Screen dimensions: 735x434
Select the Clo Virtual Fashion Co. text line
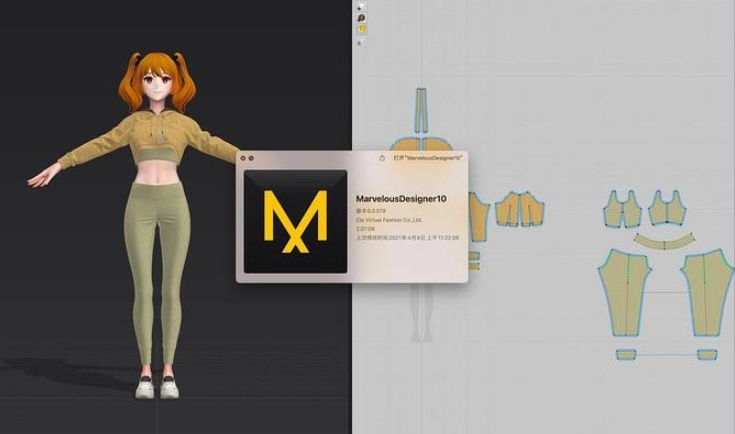pyautogui.click(x=389, y=220)
